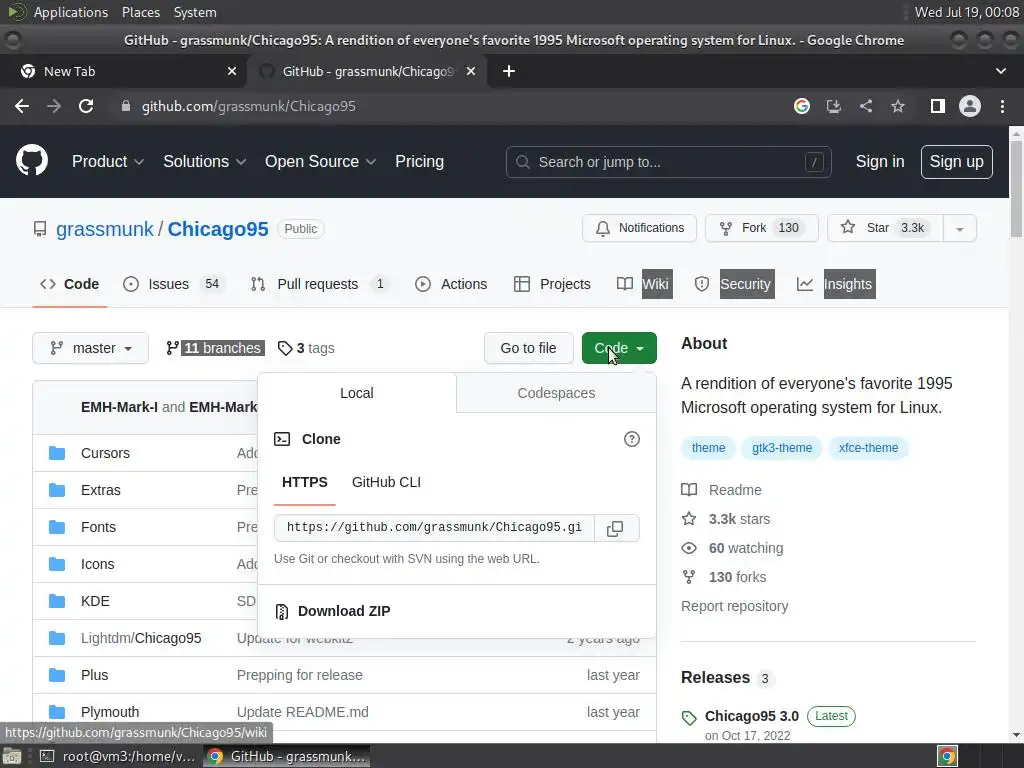Screen dimensions: 1024x768
Task: Click the clone help question mark icon
Action: click(x=632, y=439)
